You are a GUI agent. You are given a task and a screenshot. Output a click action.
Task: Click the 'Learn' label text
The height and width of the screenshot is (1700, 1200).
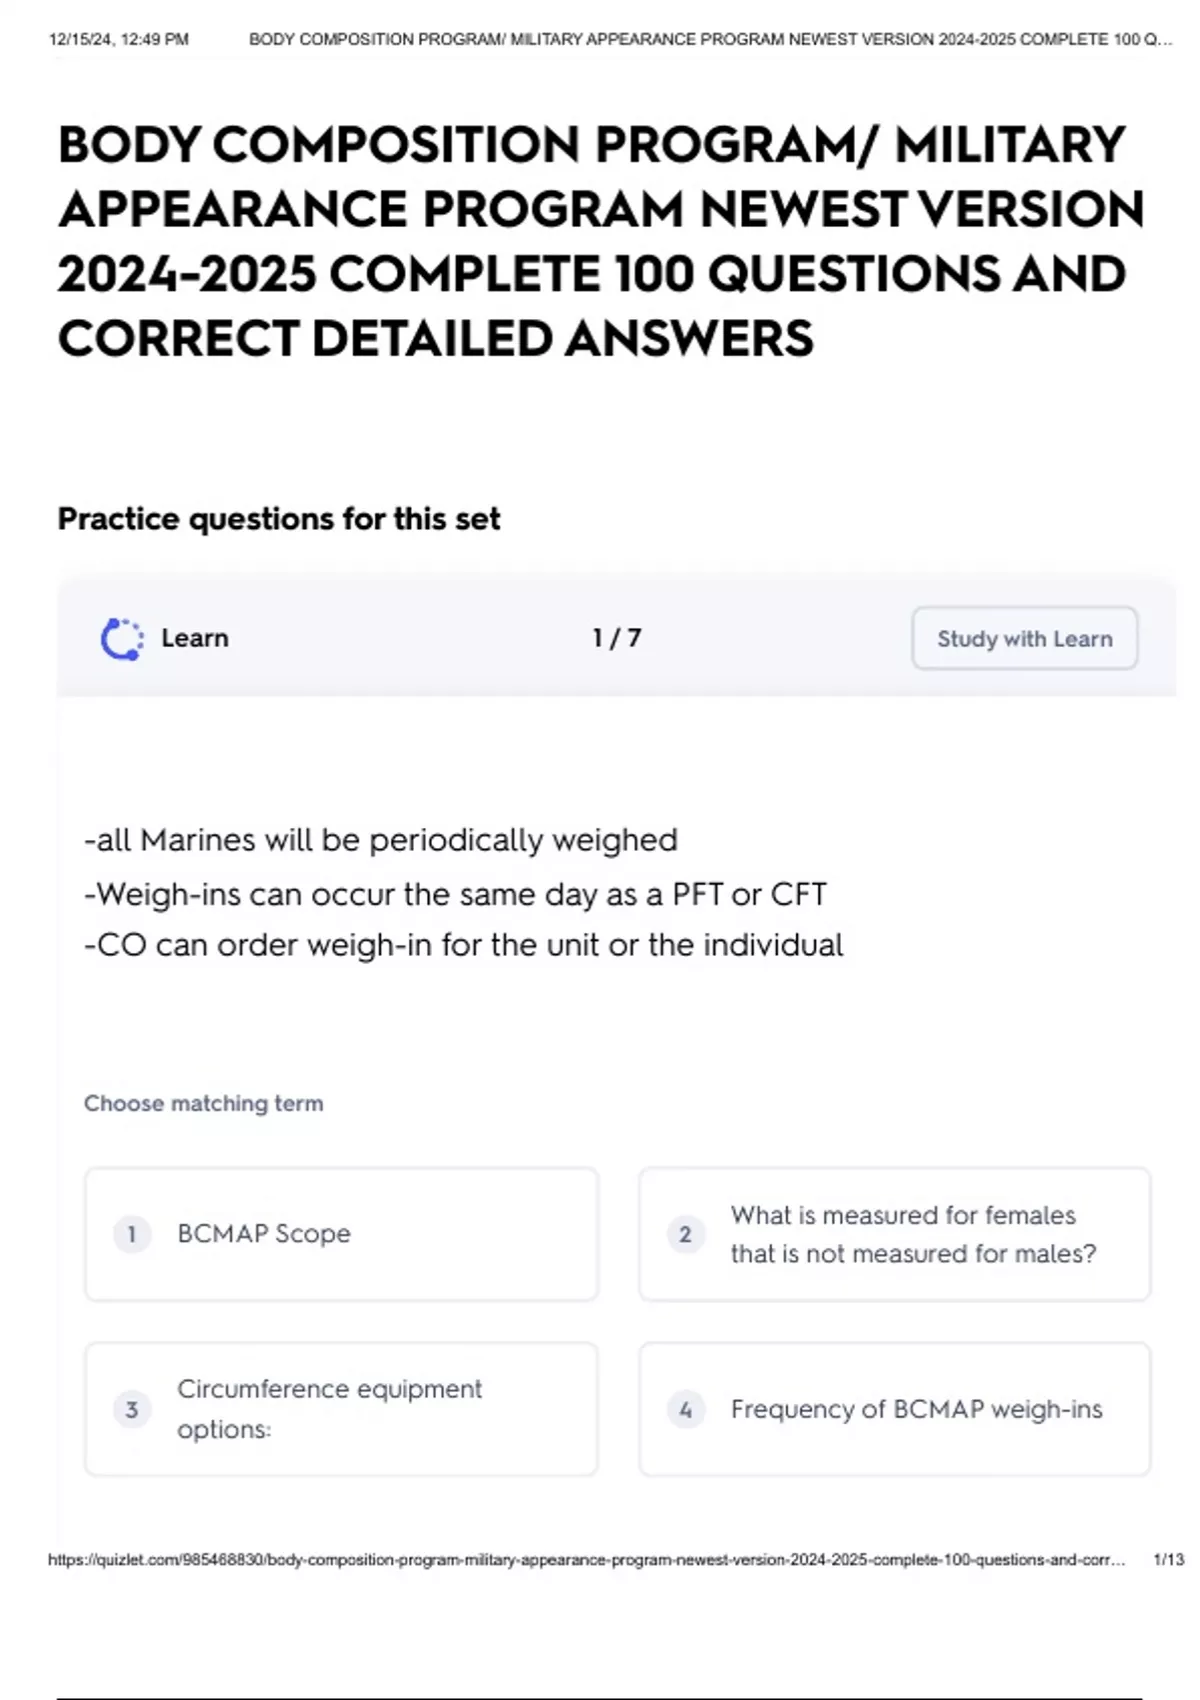click(195, 638)
